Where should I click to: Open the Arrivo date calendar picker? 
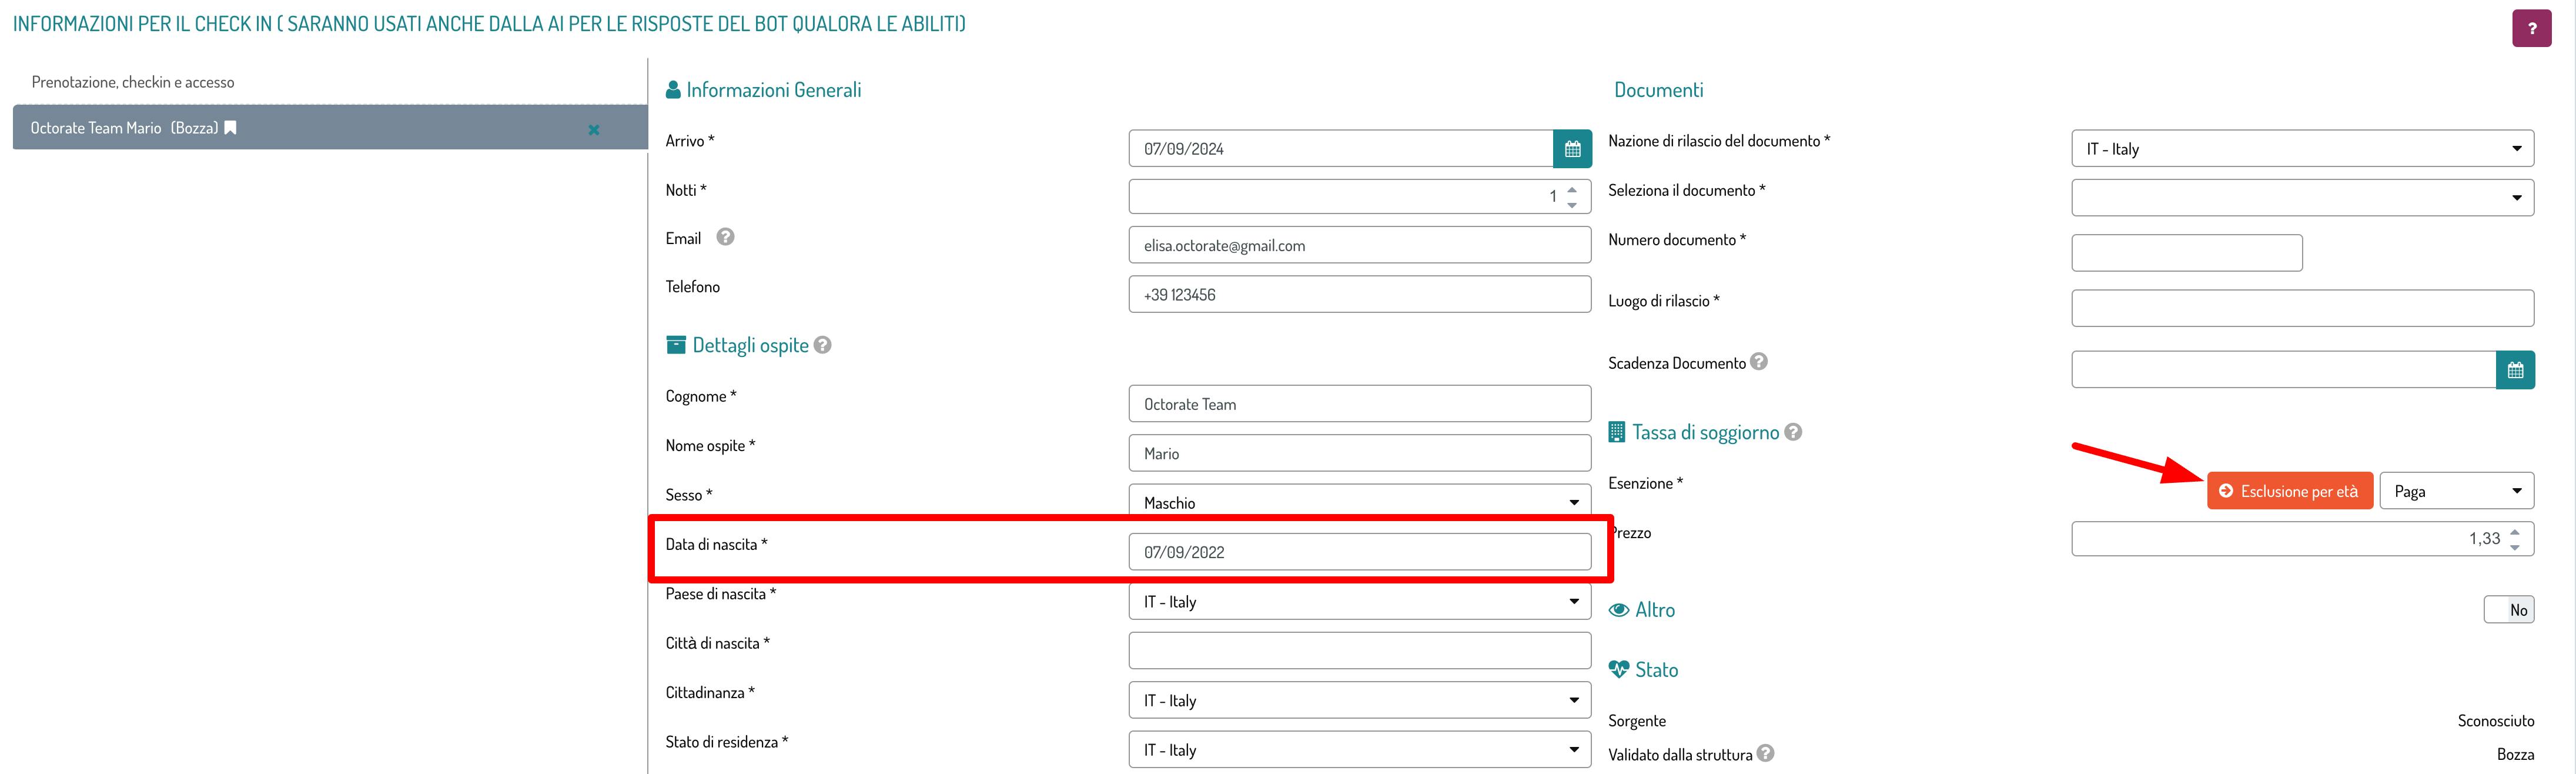coord(1572,149)
